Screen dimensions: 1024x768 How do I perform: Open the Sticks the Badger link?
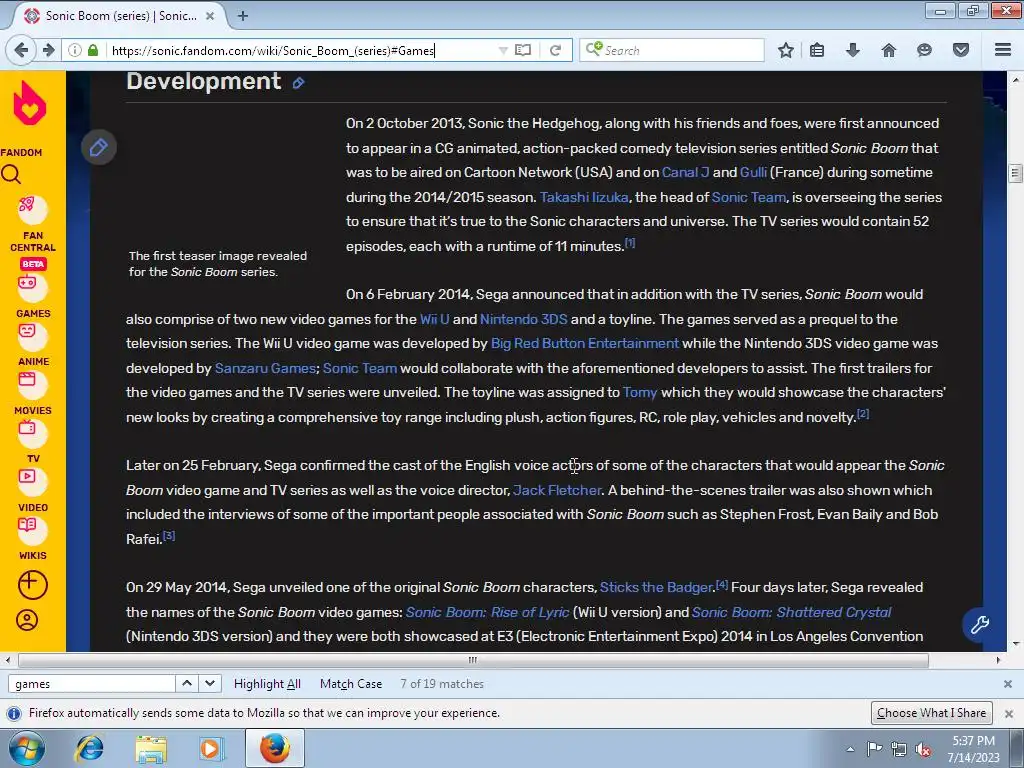(656, 587)
